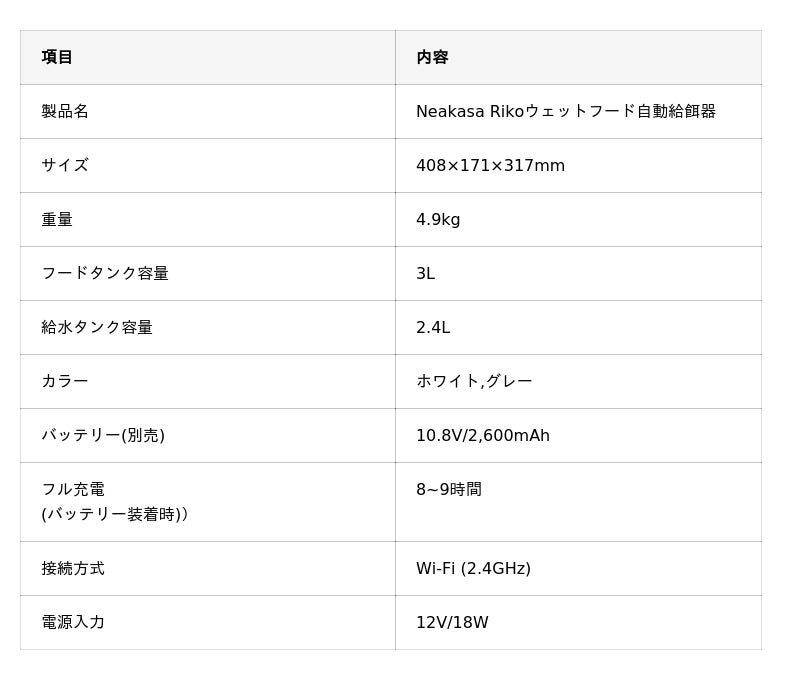Select the 重量 row label
Screen dimensions: 800x680
(x=57, y=219)
